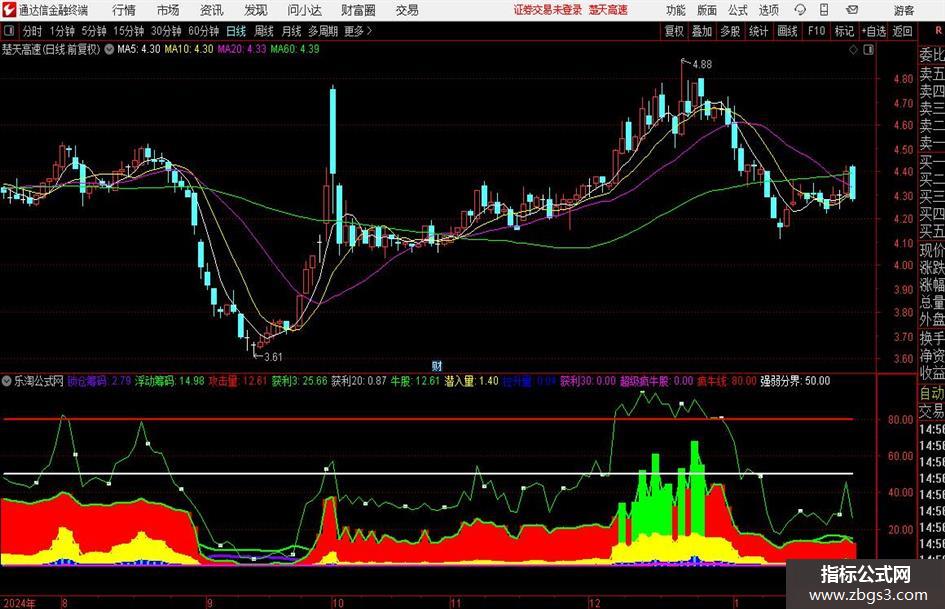This screenshot has height=609, width=945.
Task: Expand the 乐淘公式网 indicator dropdown arrow
Action: (x=7, y=381)
